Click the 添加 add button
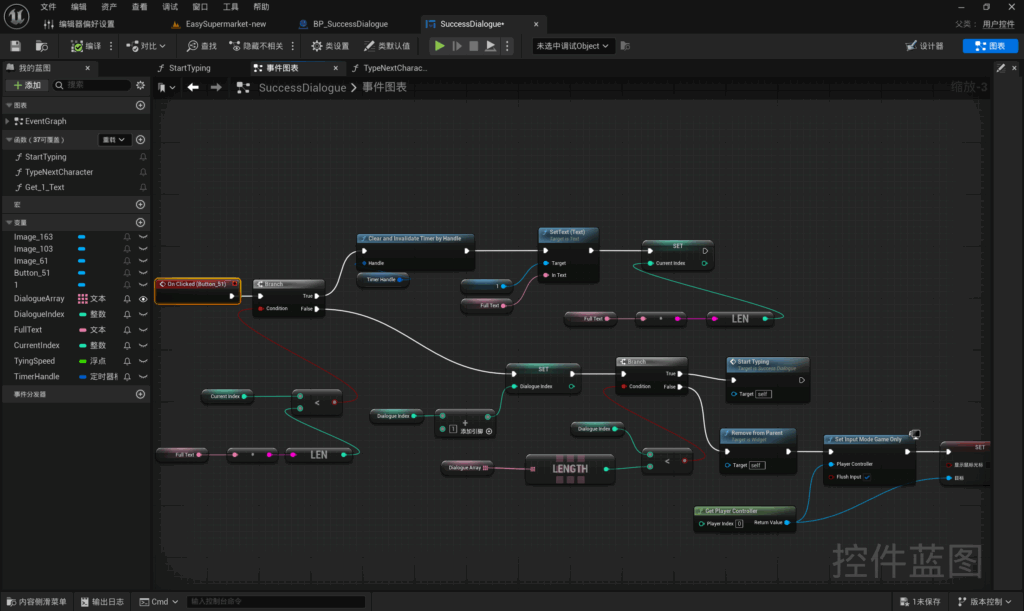Screen dimensions: 1024x611 (x=27, y=85)
